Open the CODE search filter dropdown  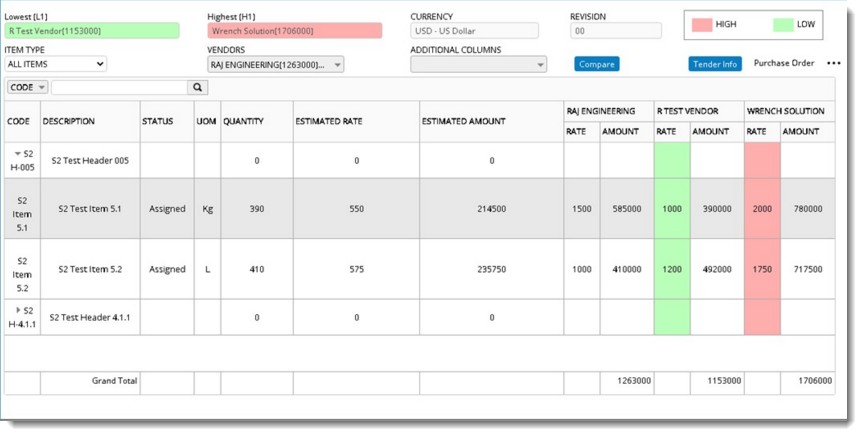pyautogui.click(x=27, y=88)
